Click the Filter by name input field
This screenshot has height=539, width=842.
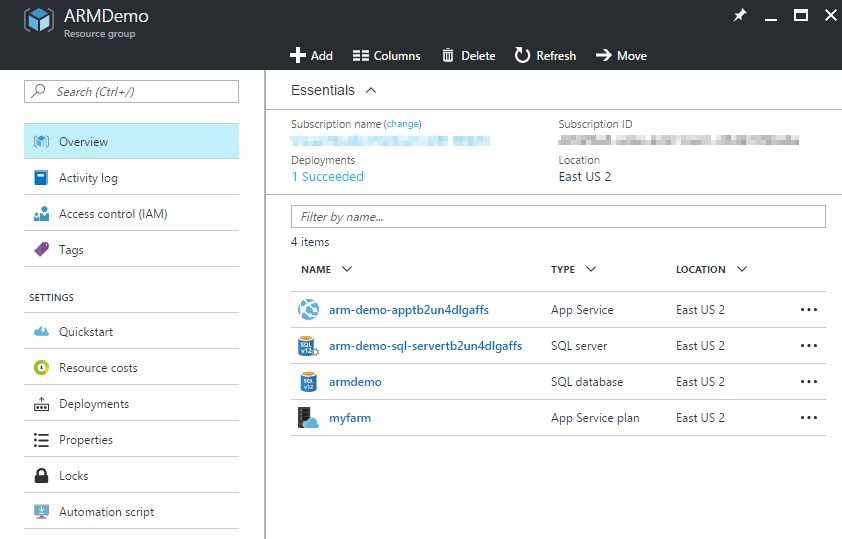pyautogui.click(x=558, y=216)
